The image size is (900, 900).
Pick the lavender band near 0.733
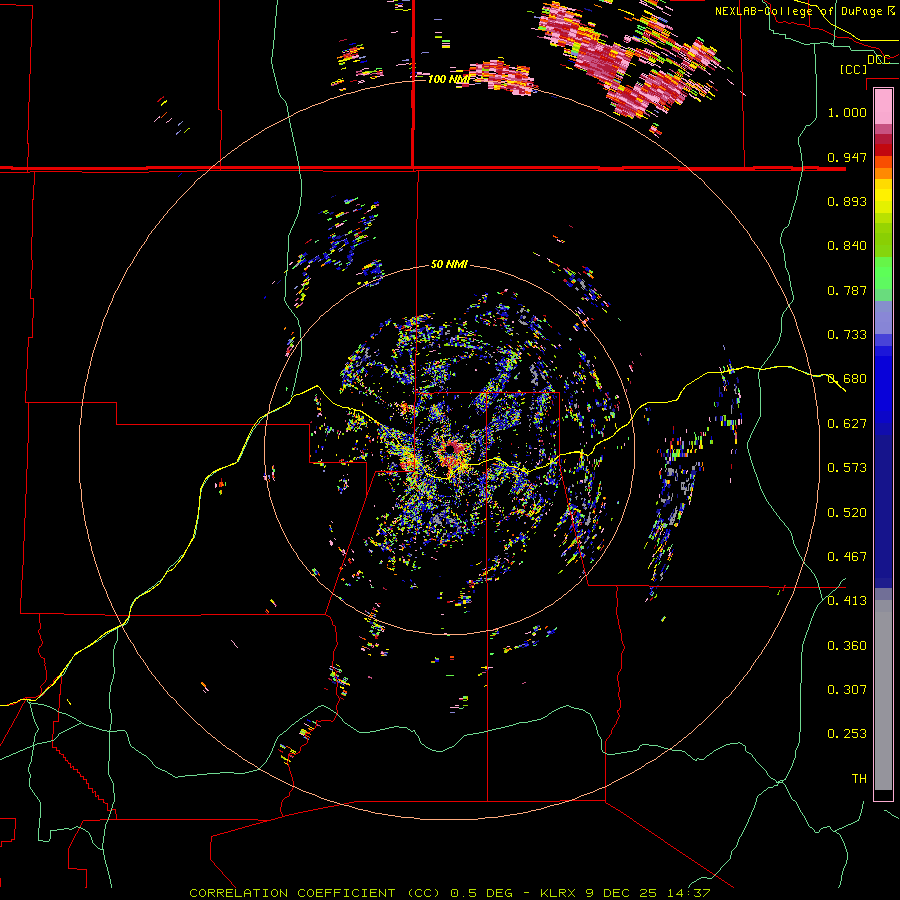[x=883, y=317]
